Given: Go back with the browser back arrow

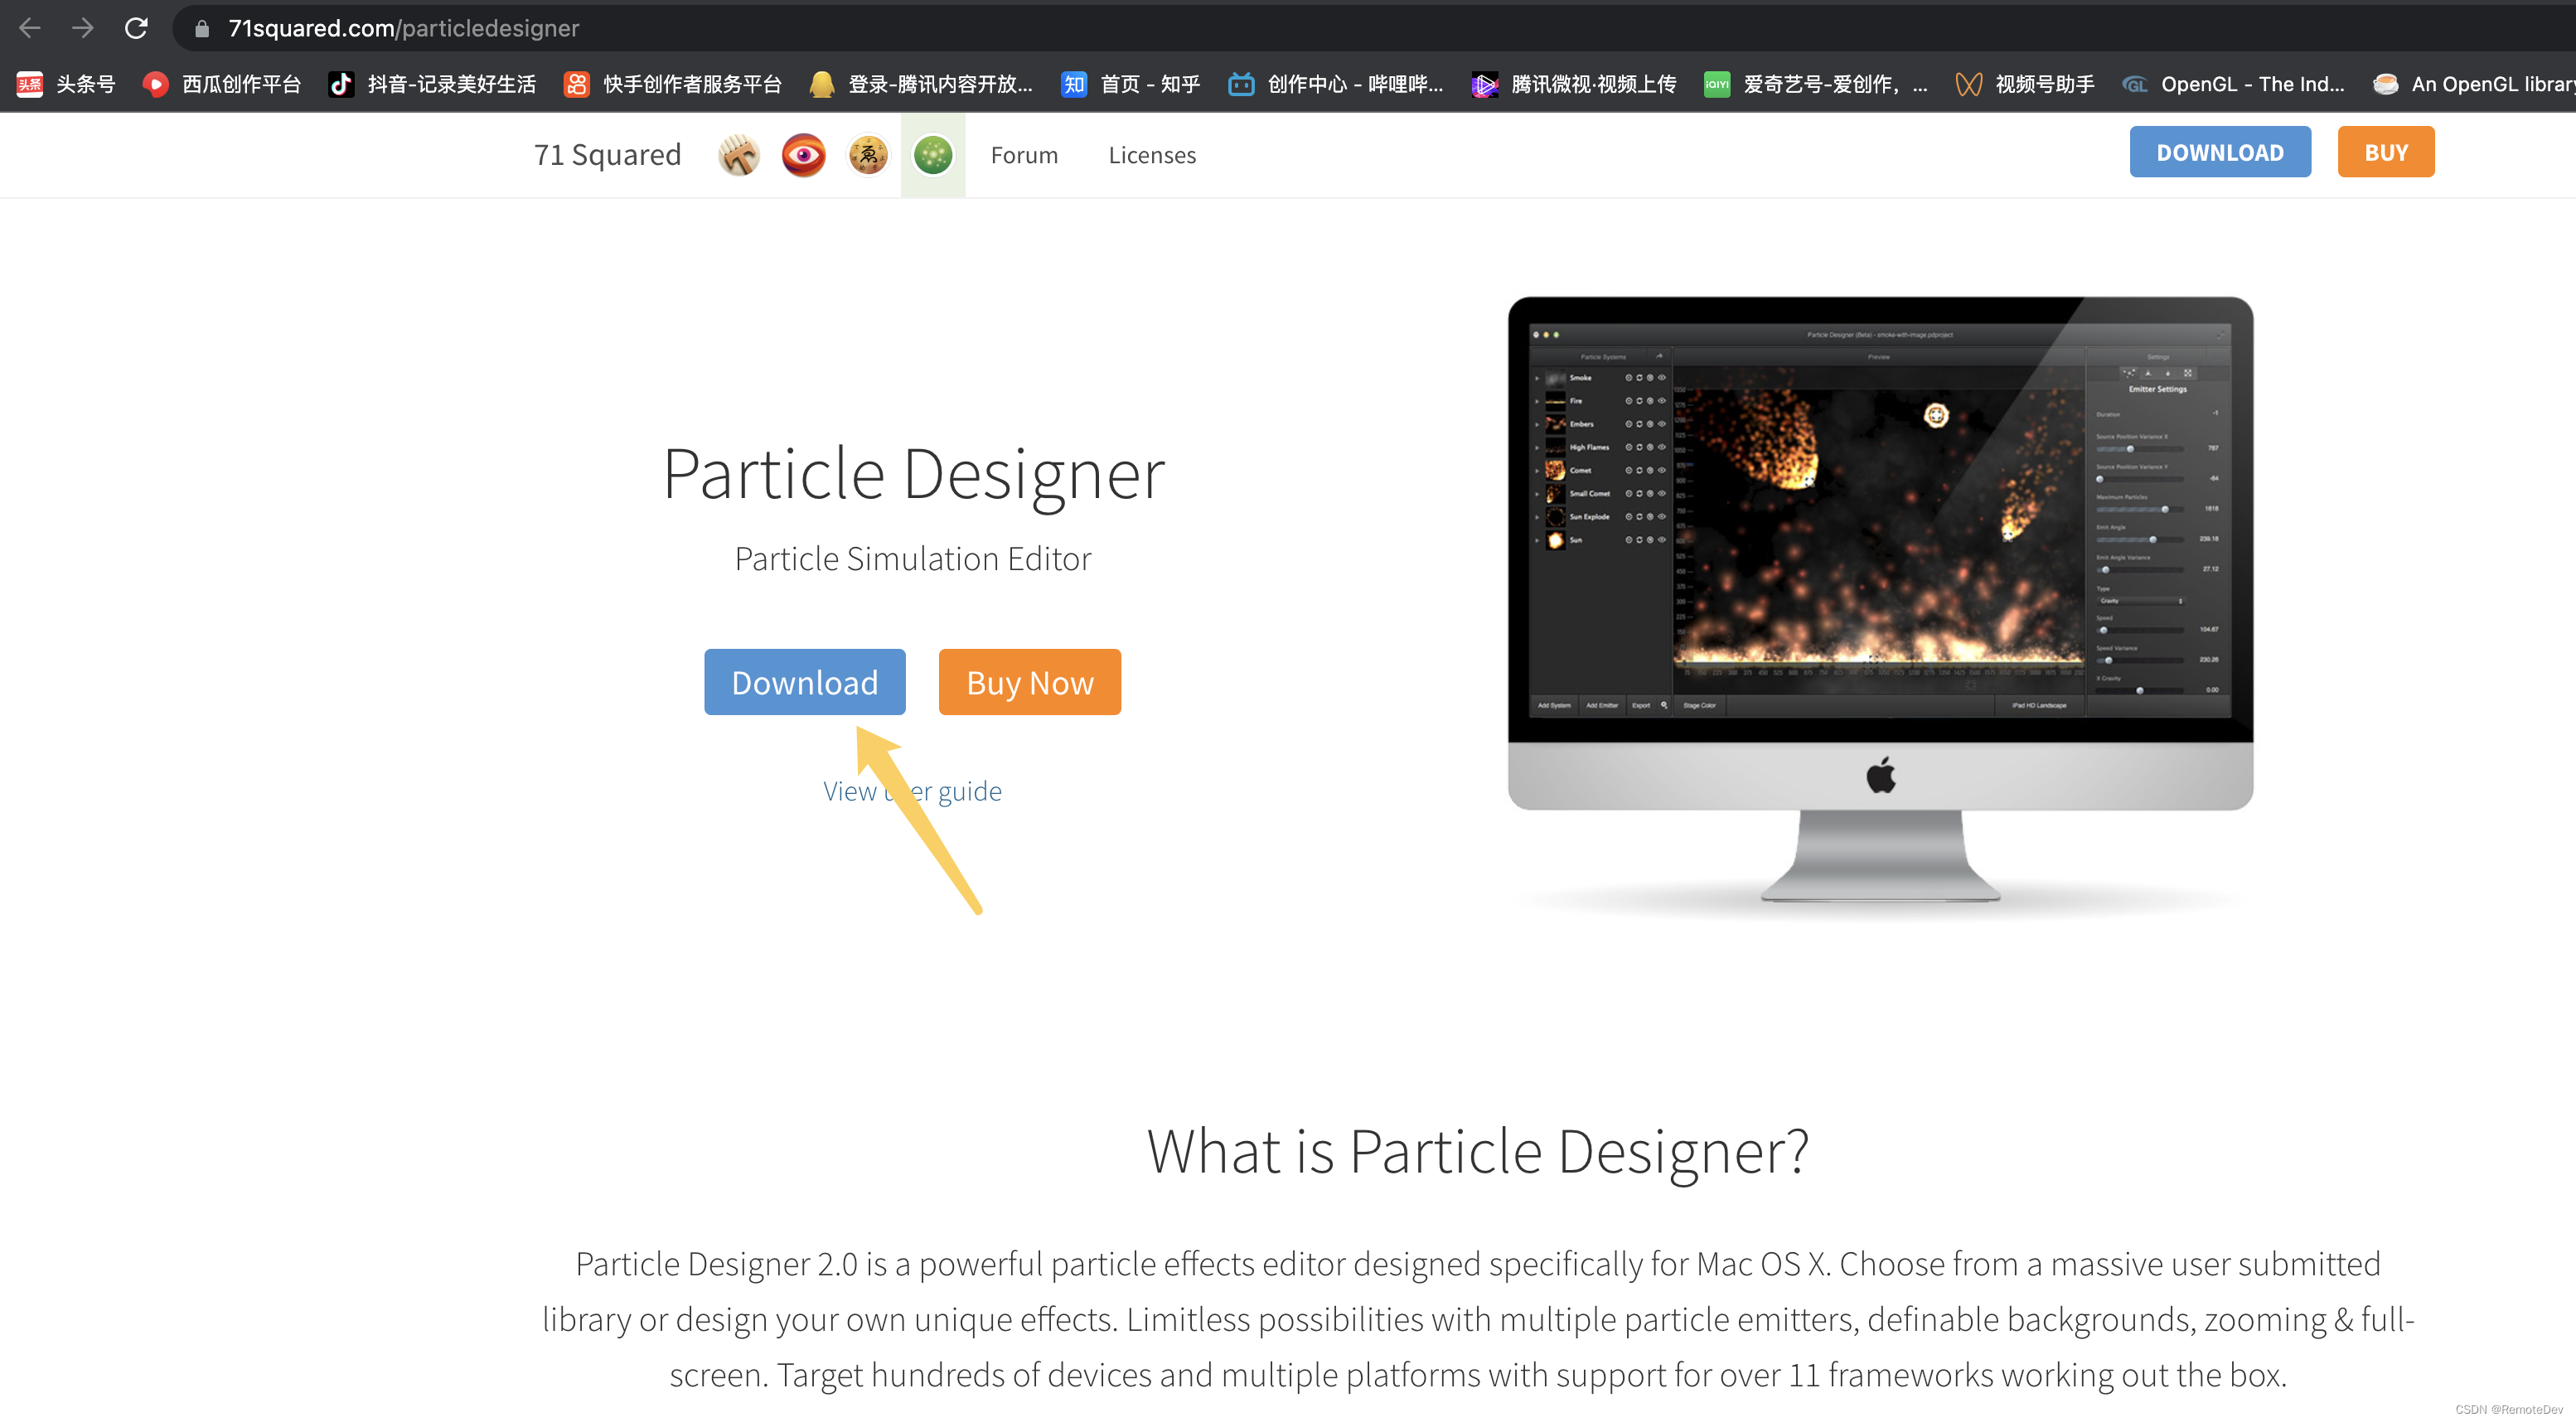Looking at the screenshot, I should [30, 28].
